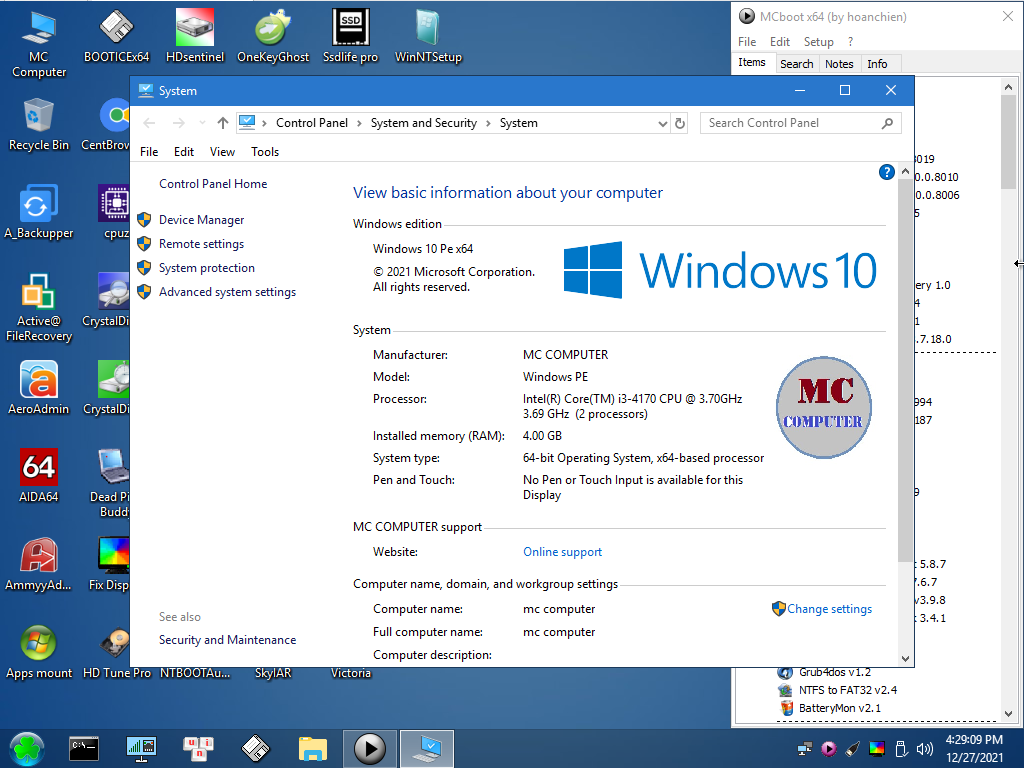
Task: Open Device Manager link
Action: 201,220
